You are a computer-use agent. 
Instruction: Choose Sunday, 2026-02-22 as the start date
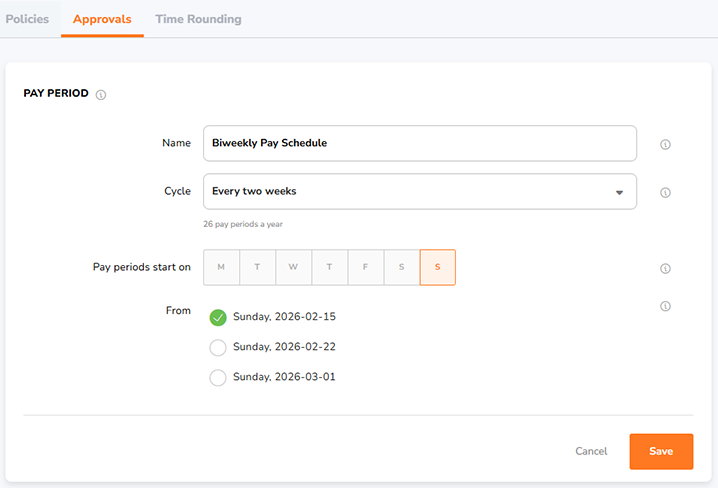click(218, 347)
